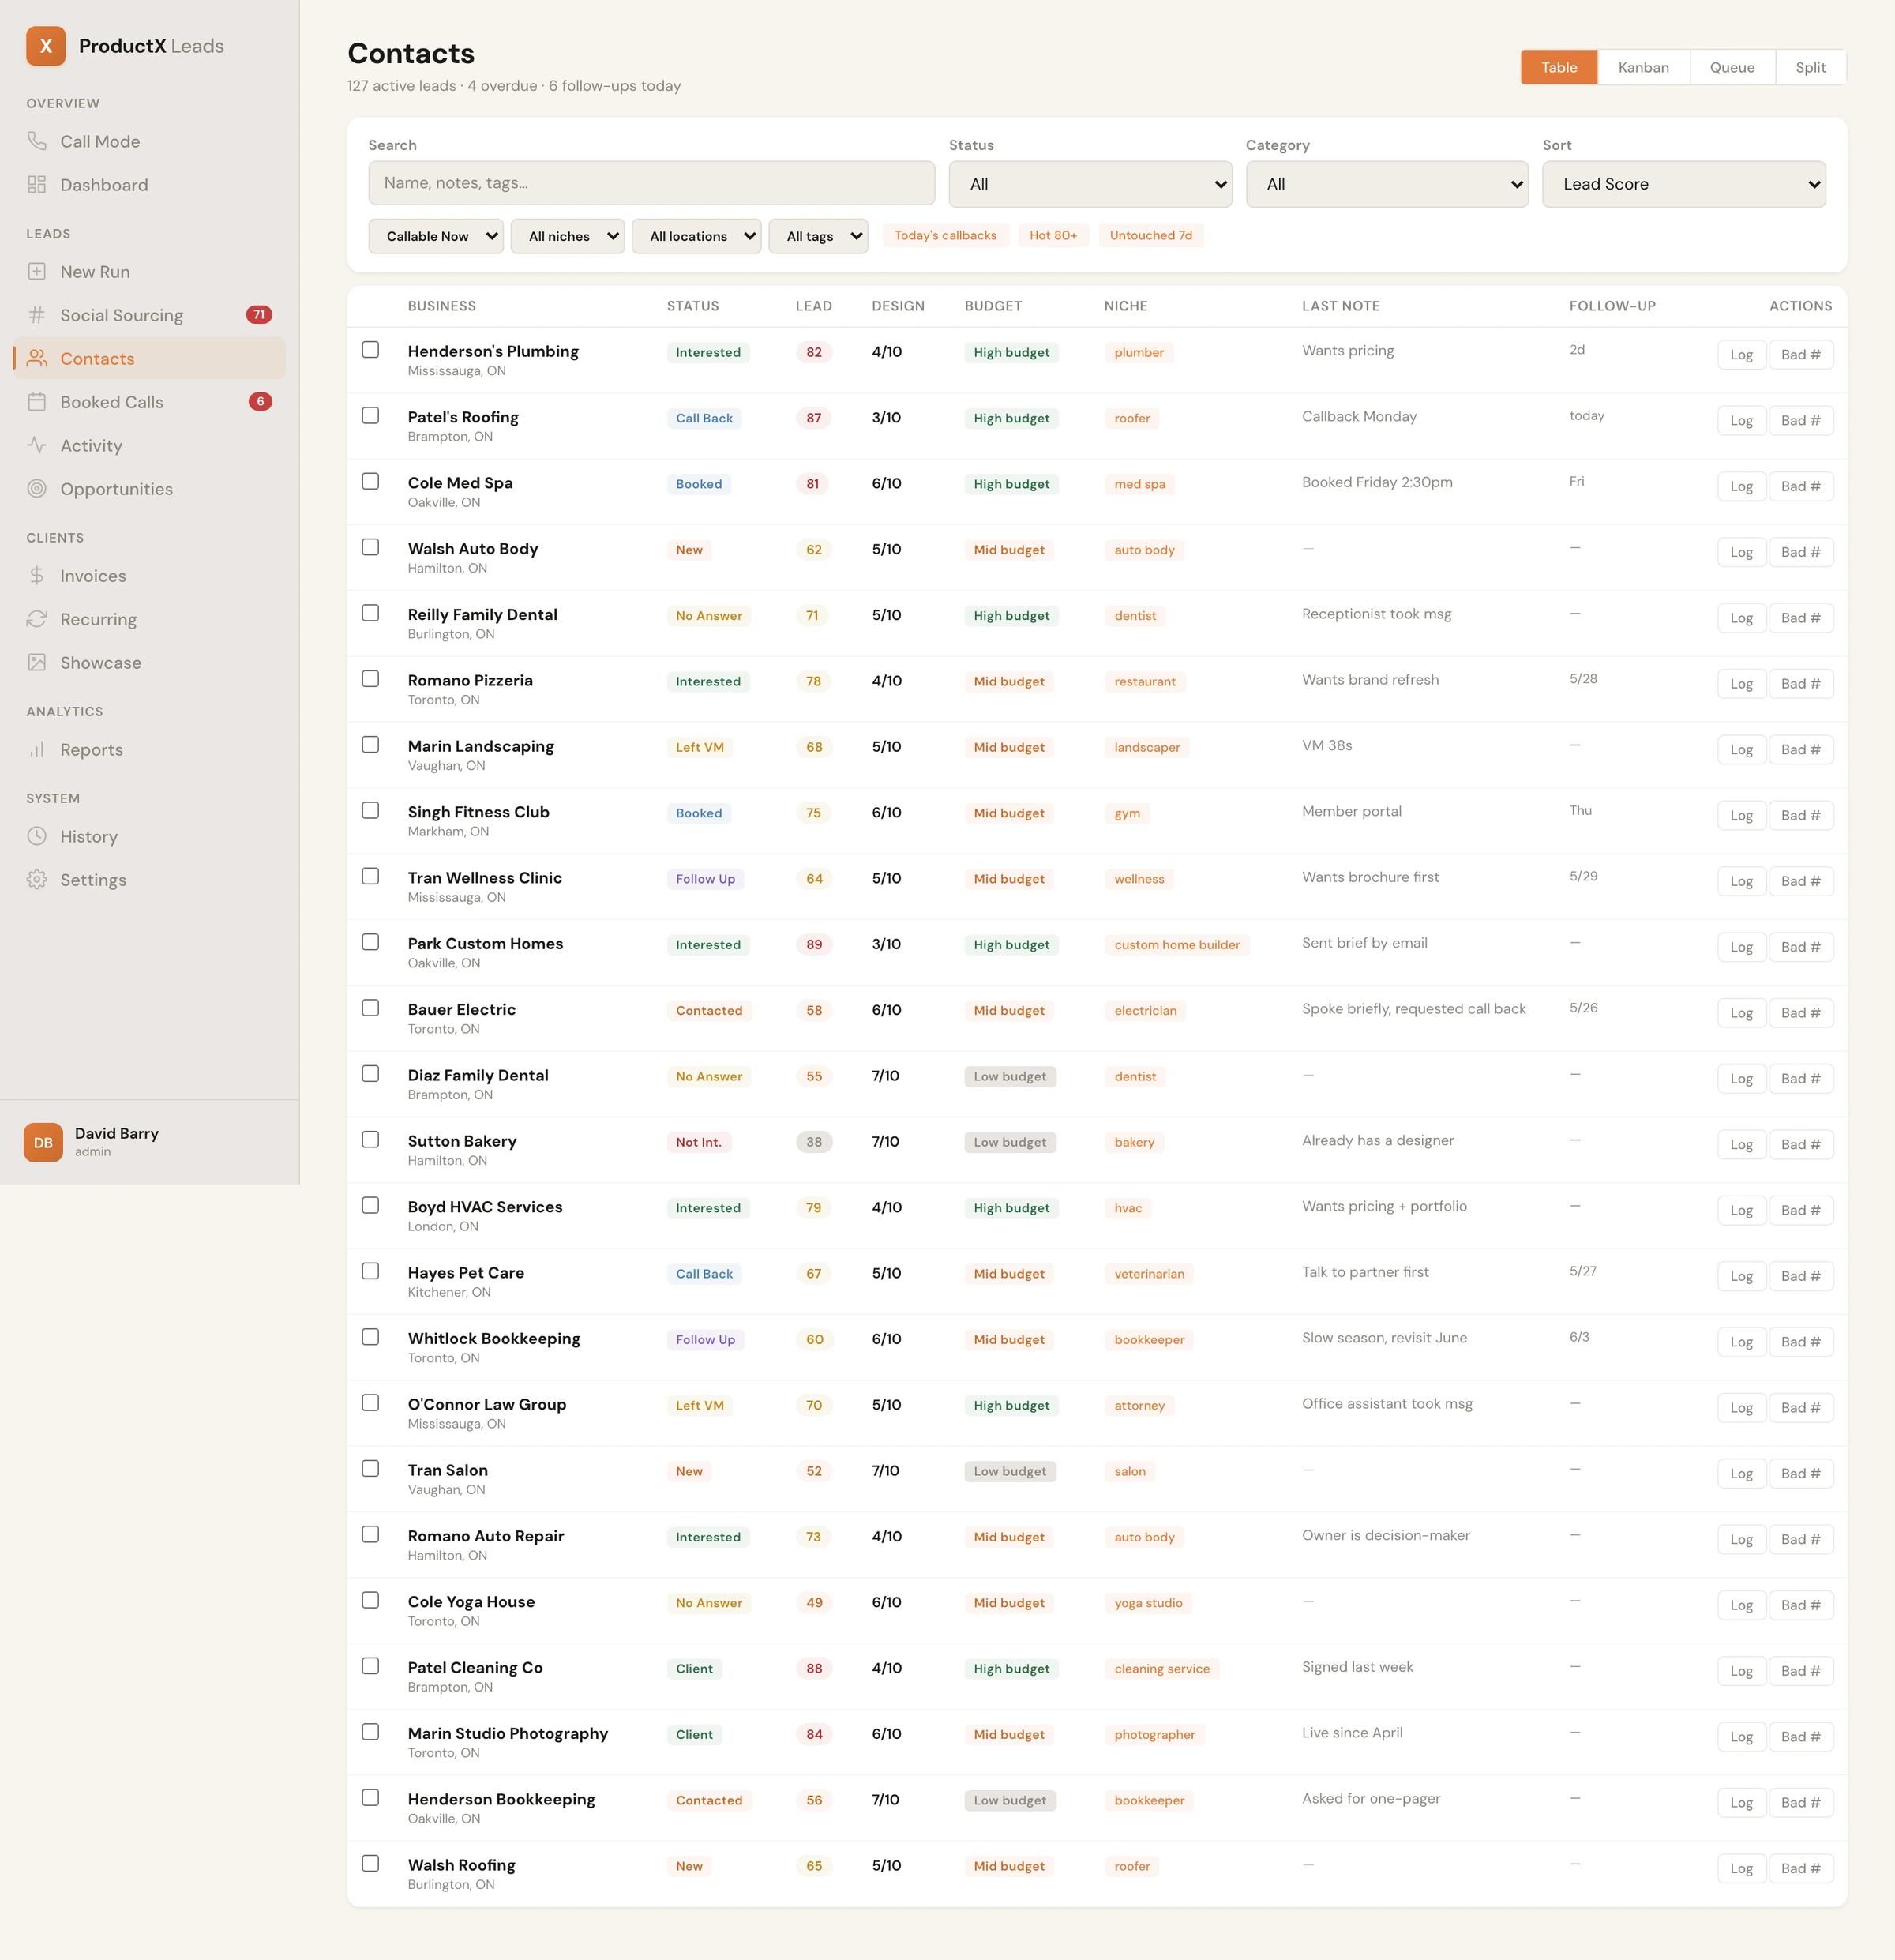This screenshot has width=1895, height=1960.
Task: Click the ProductX orange logo icon
Action: (46, 46)
